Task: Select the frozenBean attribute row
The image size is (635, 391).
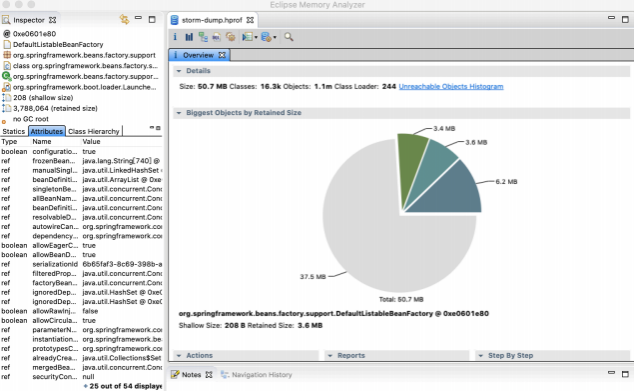Action: pos(81,161)
